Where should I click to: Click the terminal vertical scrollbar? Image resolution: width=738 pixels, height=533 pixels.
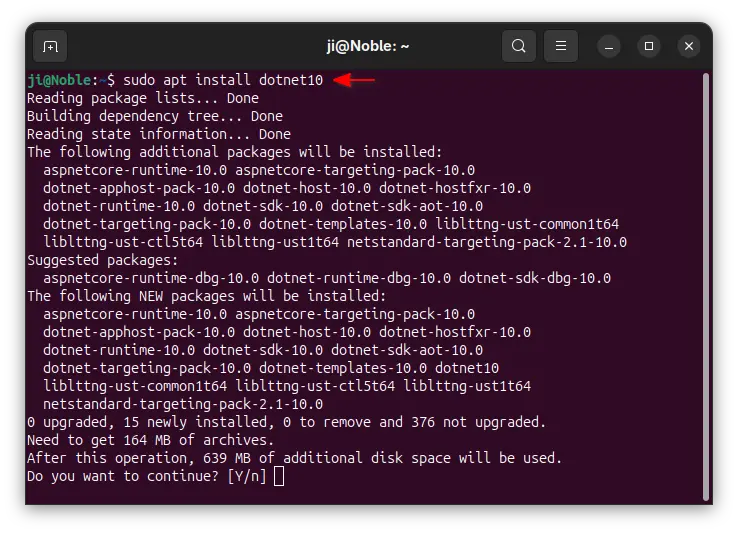click(705, 286)
